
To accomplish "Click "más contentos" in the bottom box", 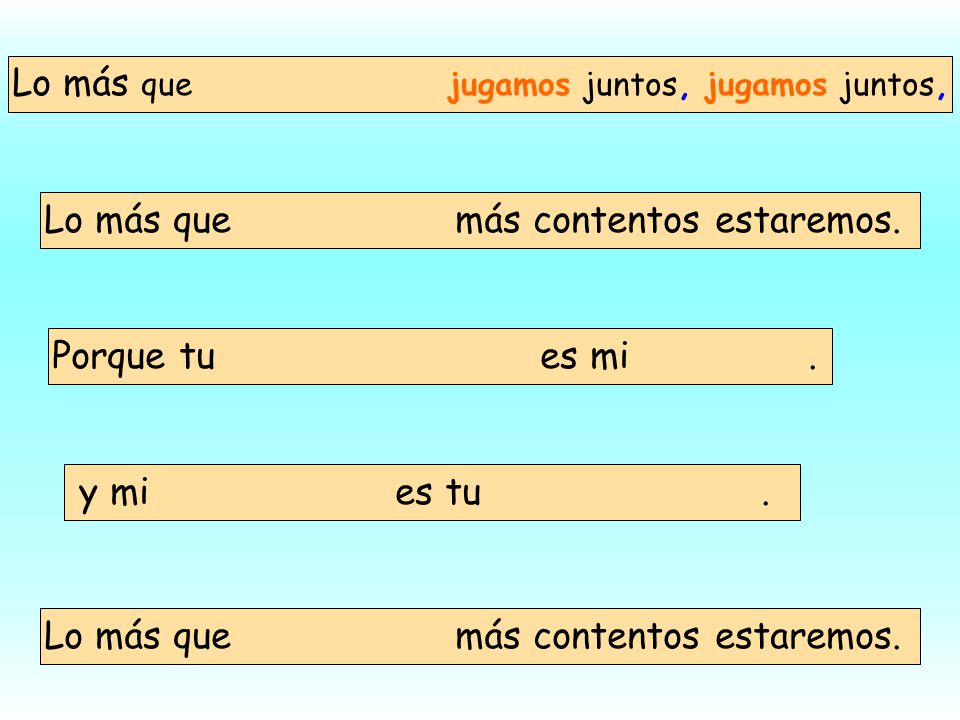I will click(x=577, y=636).
